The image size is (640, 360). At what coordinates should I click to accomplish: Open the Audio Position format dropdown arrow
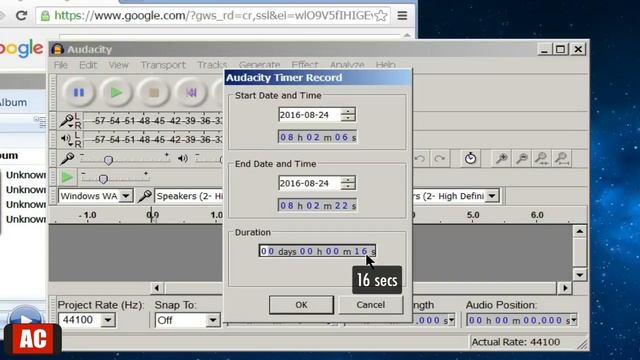(x=573, y=320)
